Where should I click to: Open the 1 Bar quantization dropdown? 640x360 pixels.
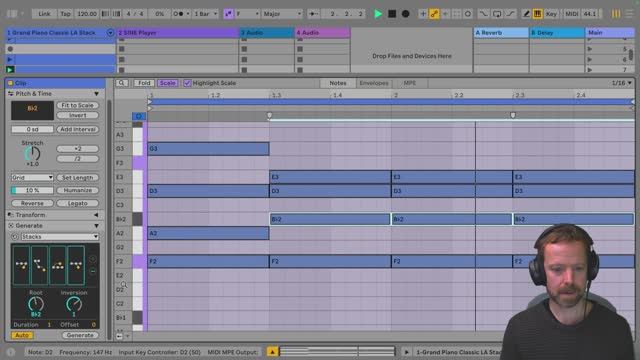point(206,14)
